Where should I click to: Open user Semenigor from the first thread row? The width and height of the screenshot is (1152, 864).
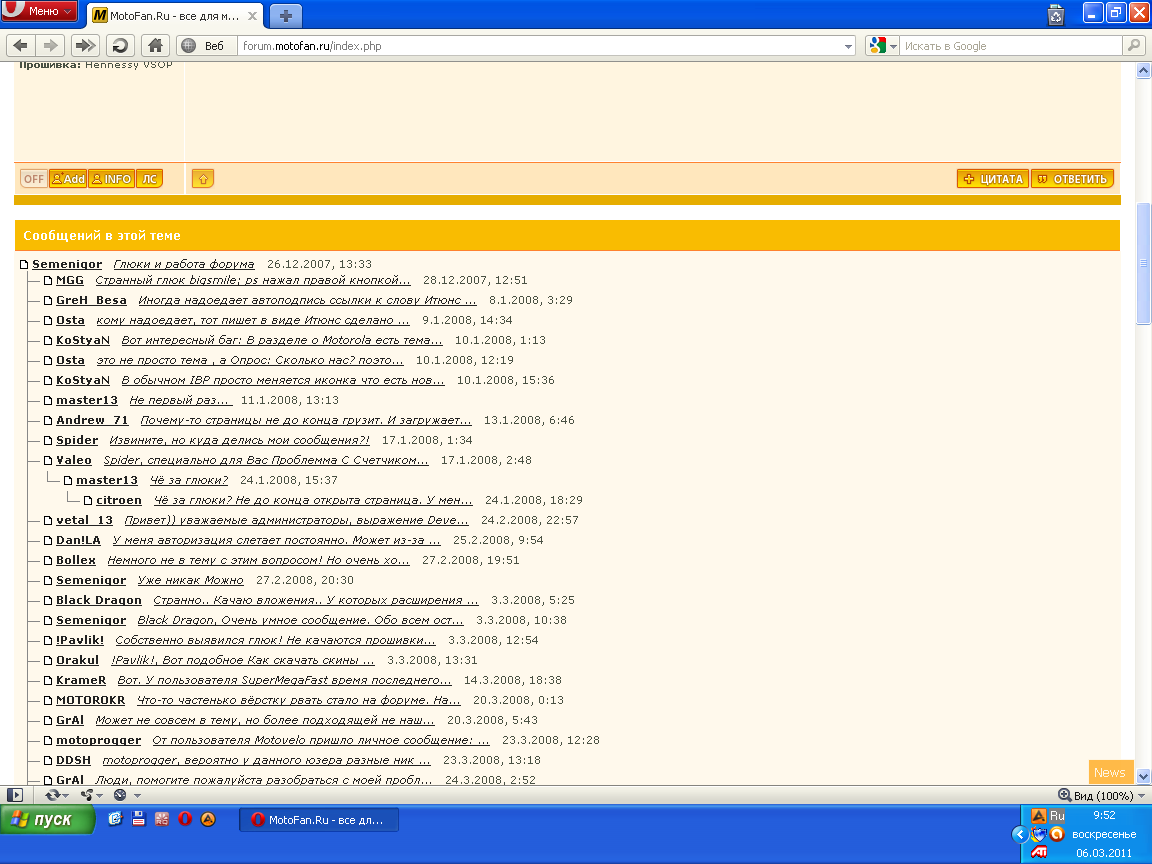click(67, 264)
